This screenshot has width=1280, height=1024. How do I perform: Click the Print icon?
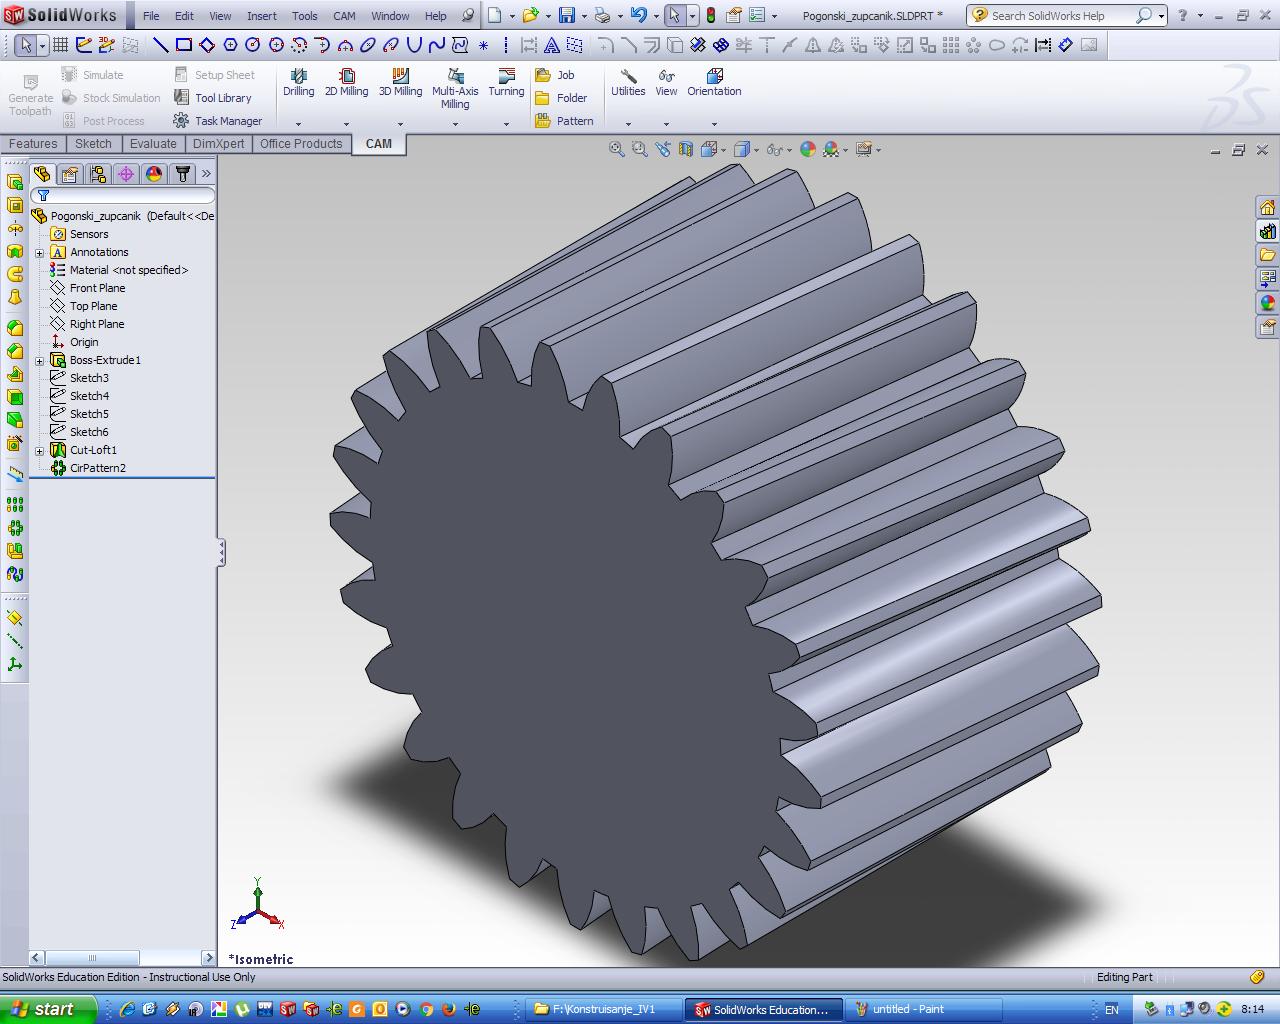pos(602,15)
